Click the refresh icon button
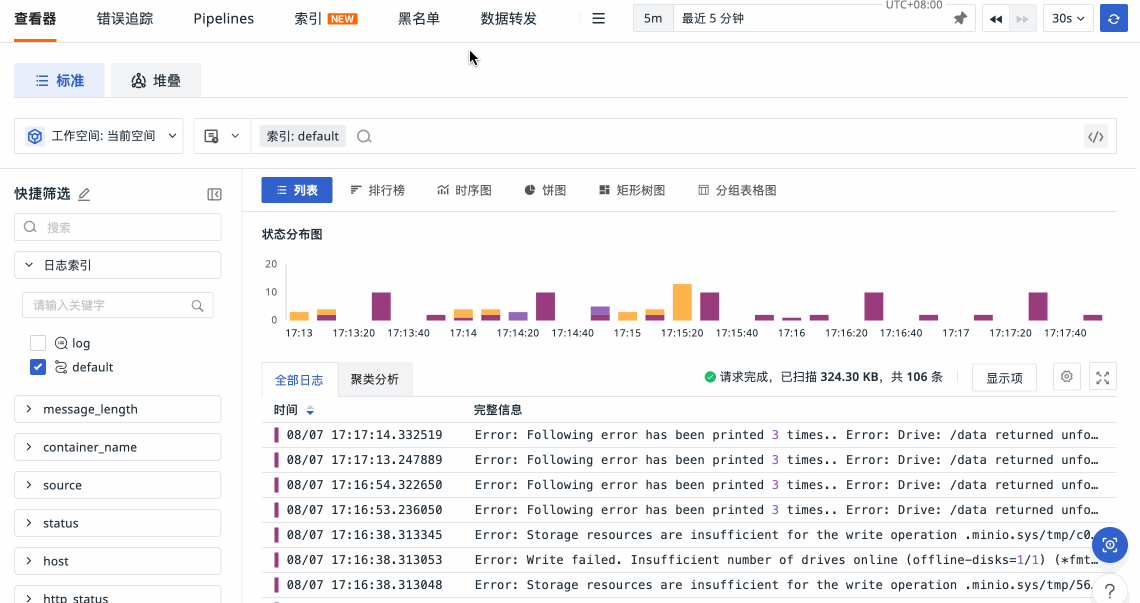 click(1113, 18)
